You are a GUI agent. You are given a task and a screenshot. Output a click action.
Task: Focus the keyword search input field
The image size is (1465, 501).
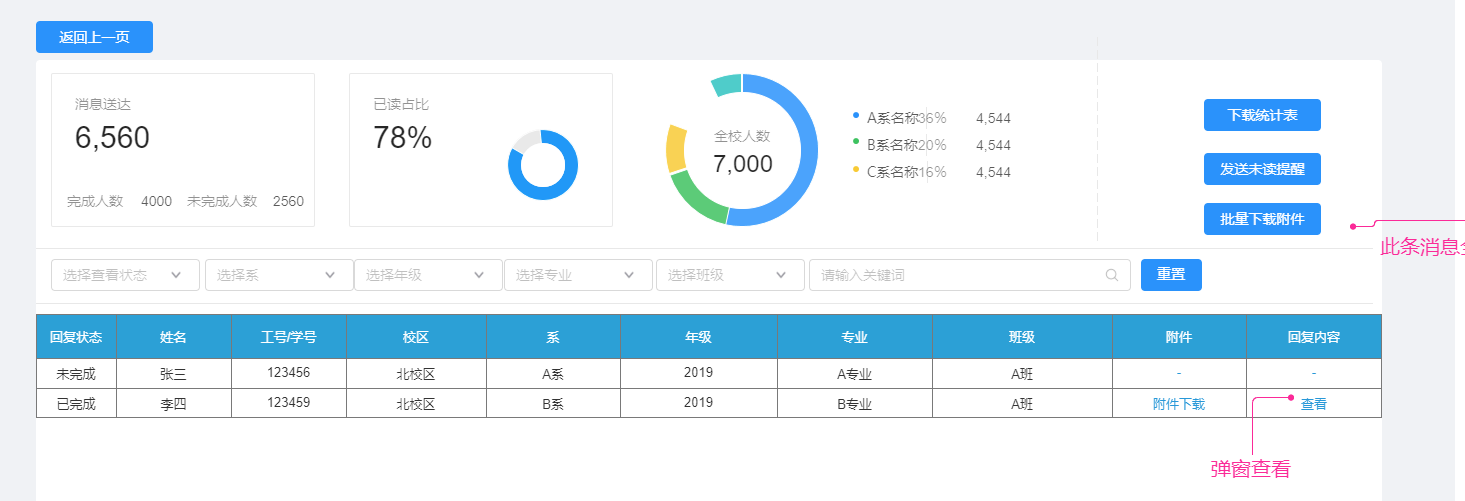(x=969, y=275)
